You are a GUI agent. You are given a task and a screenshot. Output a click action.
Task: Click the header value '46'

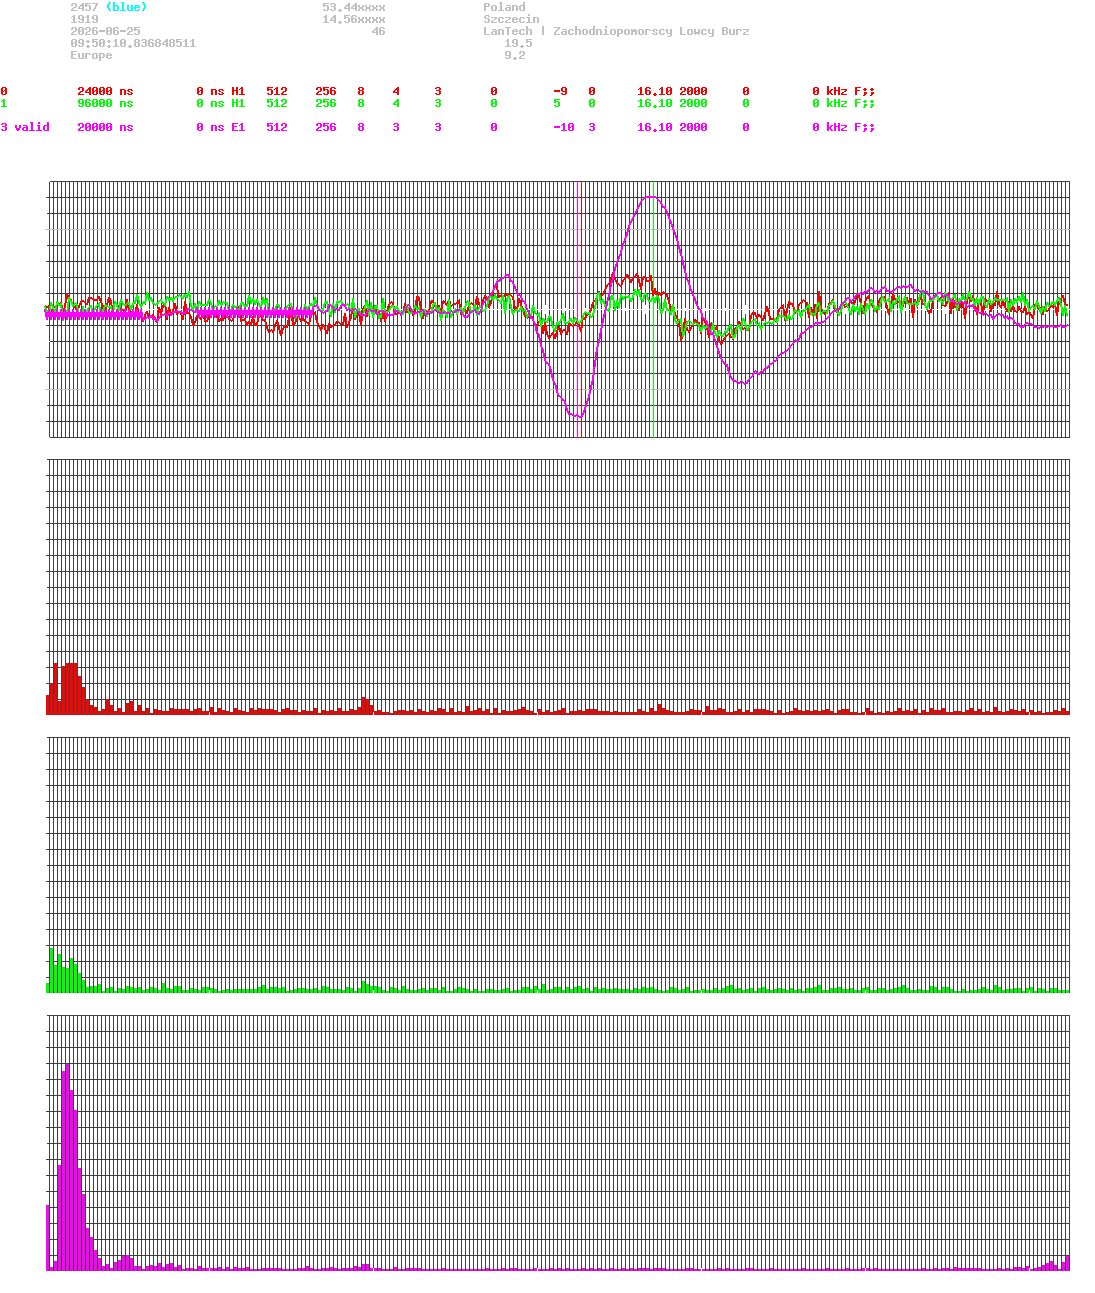click(378, 31)
